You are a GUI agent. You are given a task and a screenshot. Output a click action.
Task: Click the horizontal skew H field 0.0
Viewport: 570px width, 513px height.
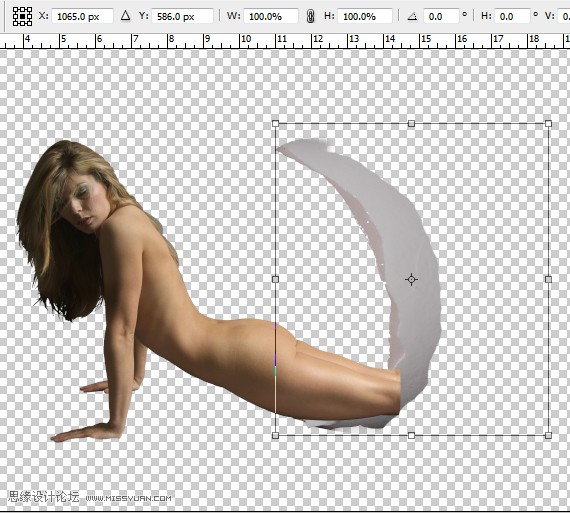tap(512, 16)
